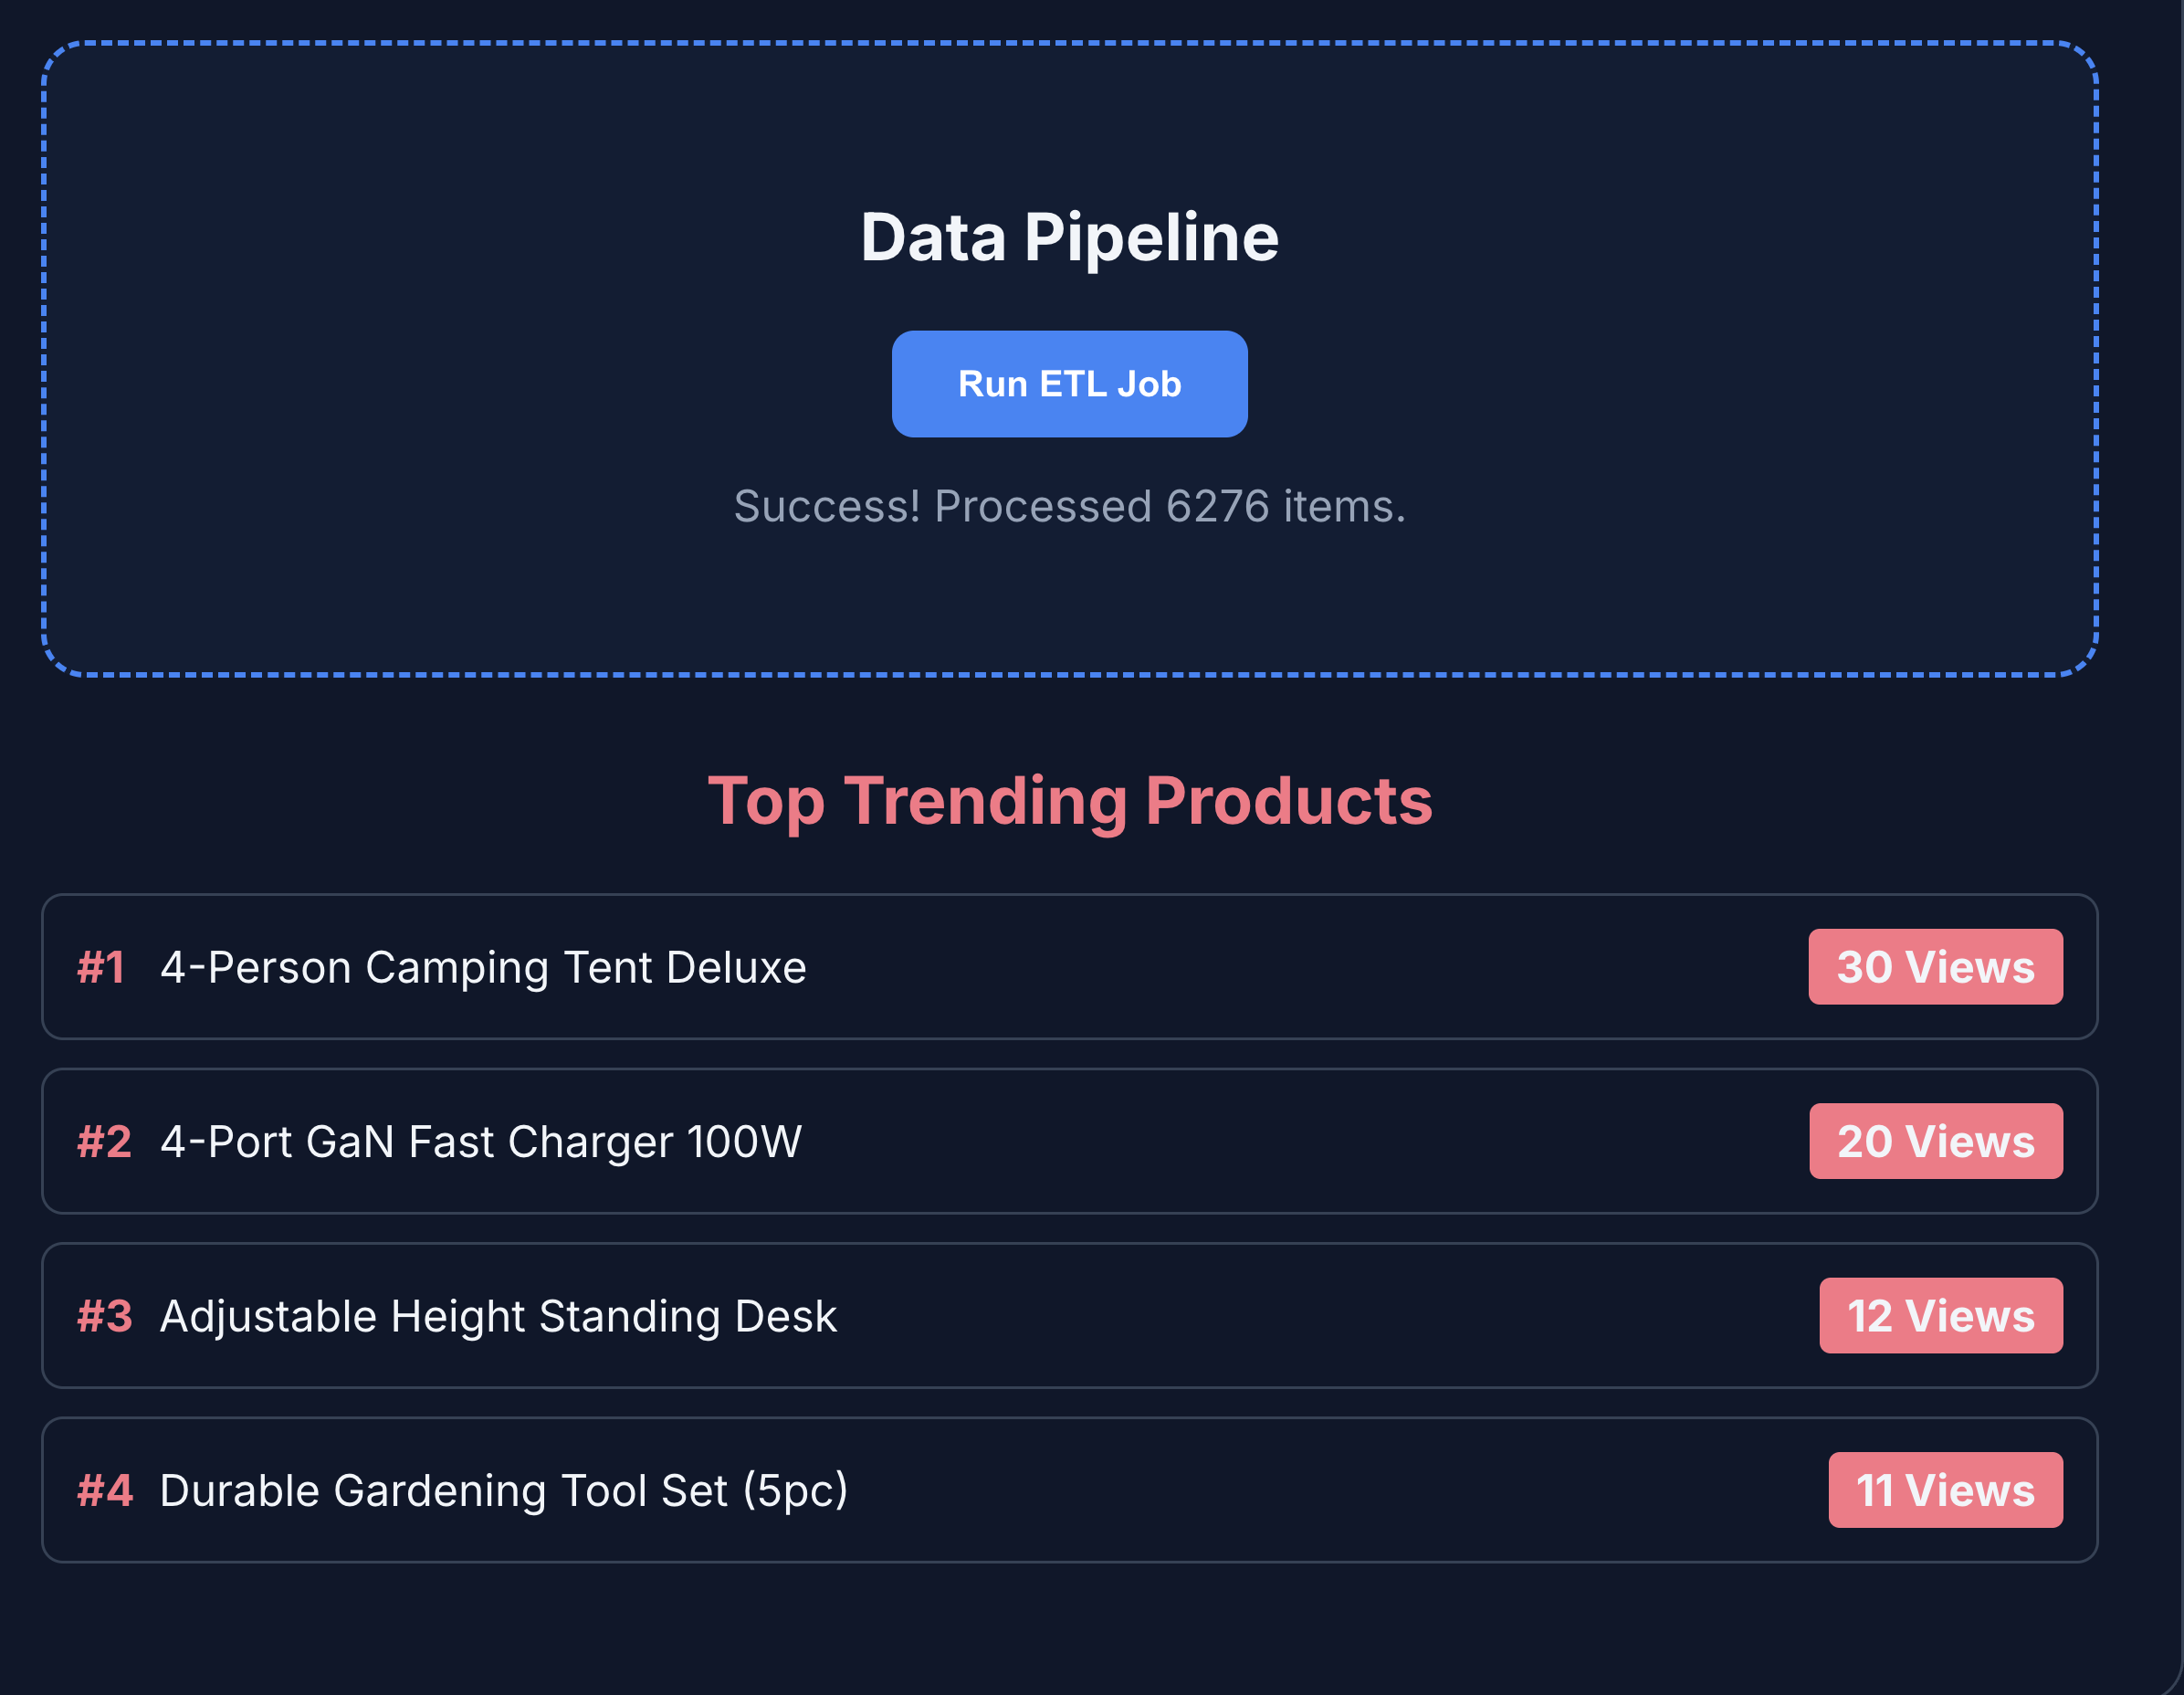This screenshot has width=2184, height=1695.
Task: Click the 30 Views badge
Action: click(x=1935, y=966)
